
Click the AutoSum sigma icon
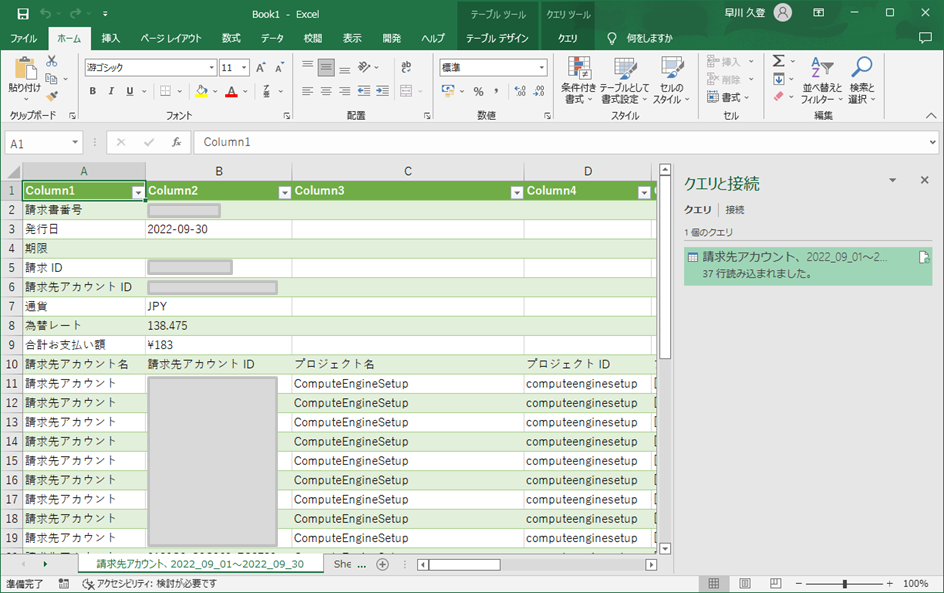tap(778, 62)
